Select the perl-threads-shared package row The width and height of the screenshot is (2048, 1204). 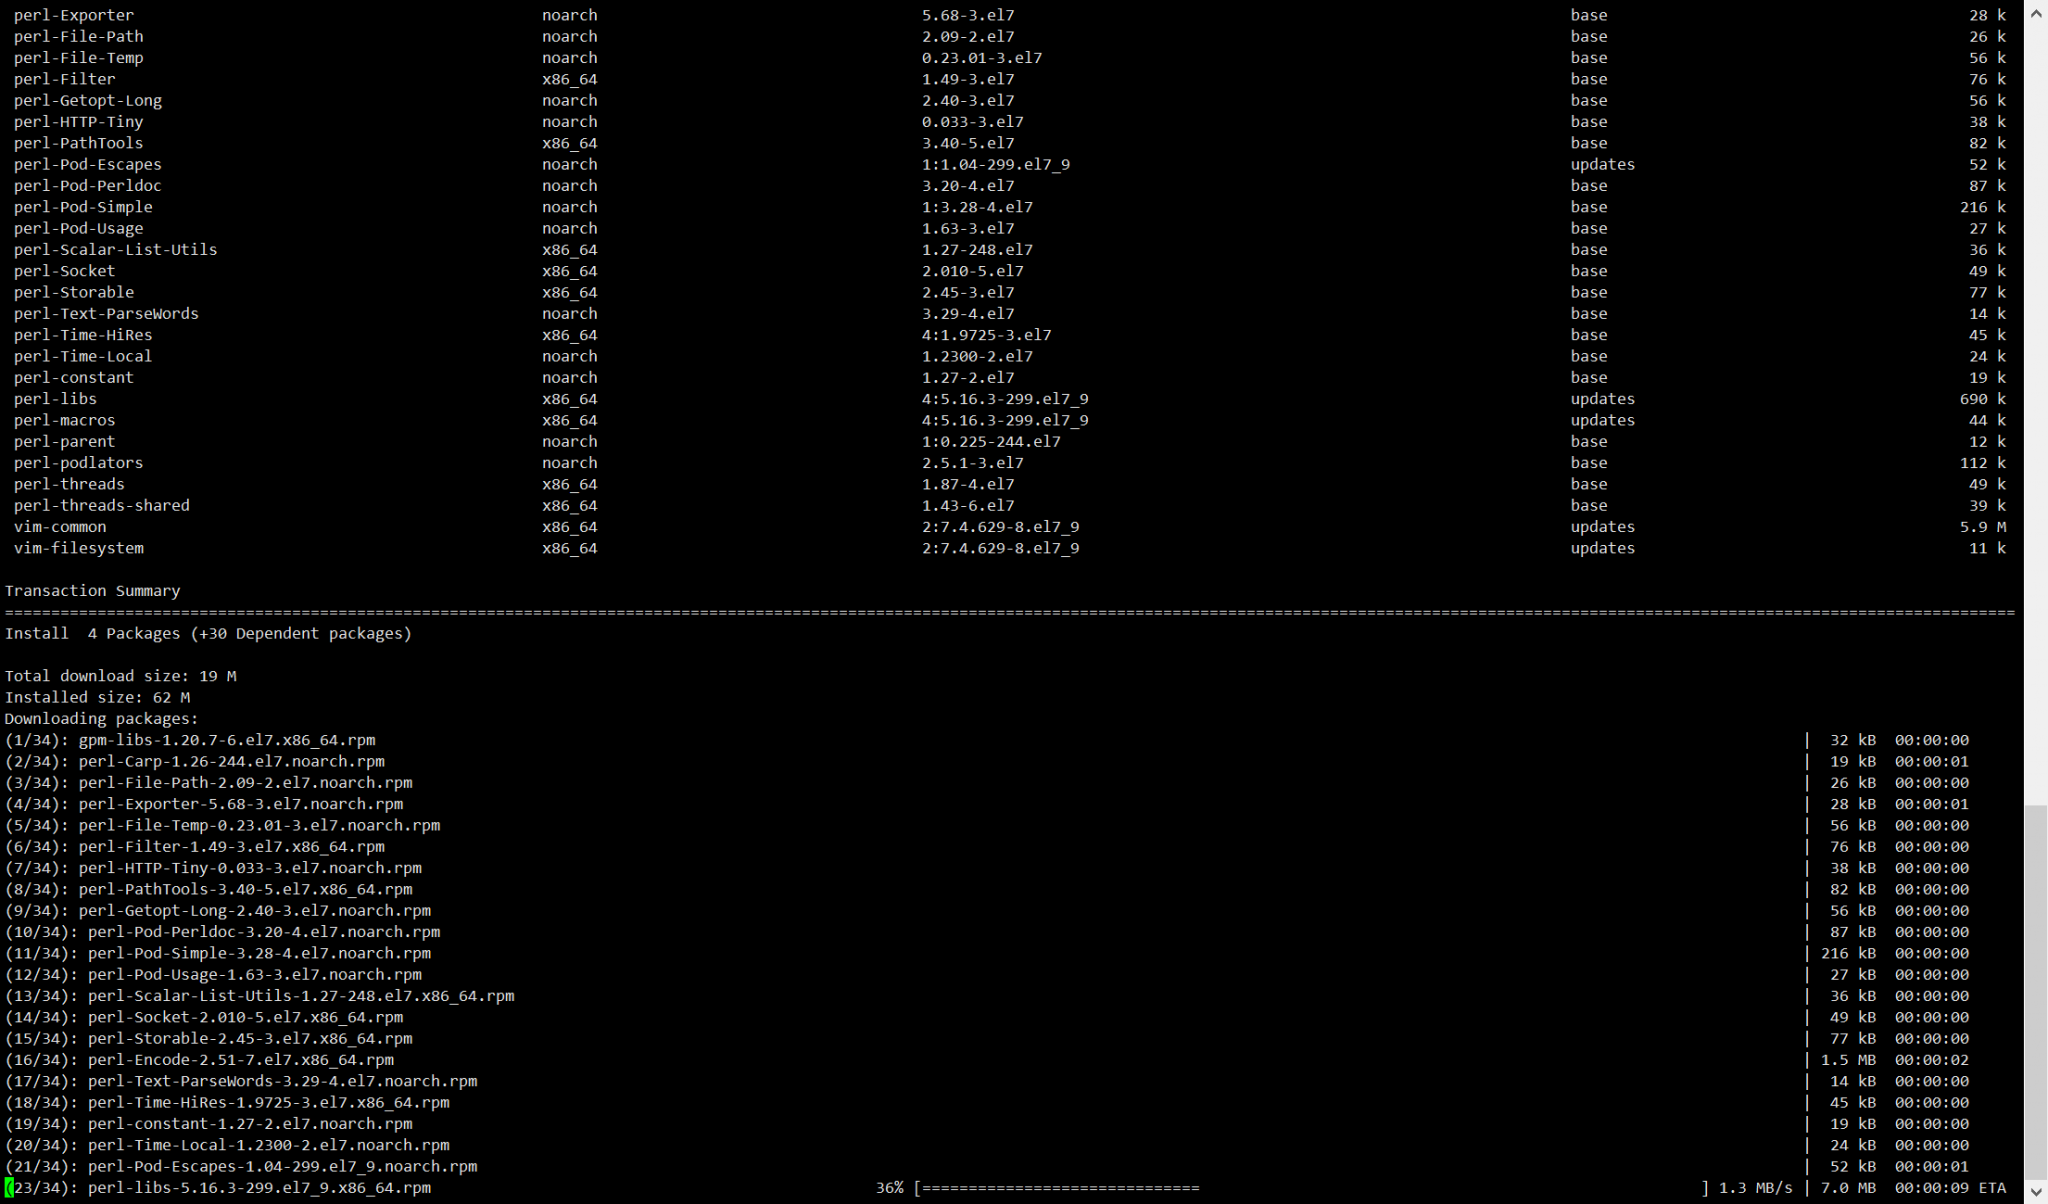tap(101, 505)
